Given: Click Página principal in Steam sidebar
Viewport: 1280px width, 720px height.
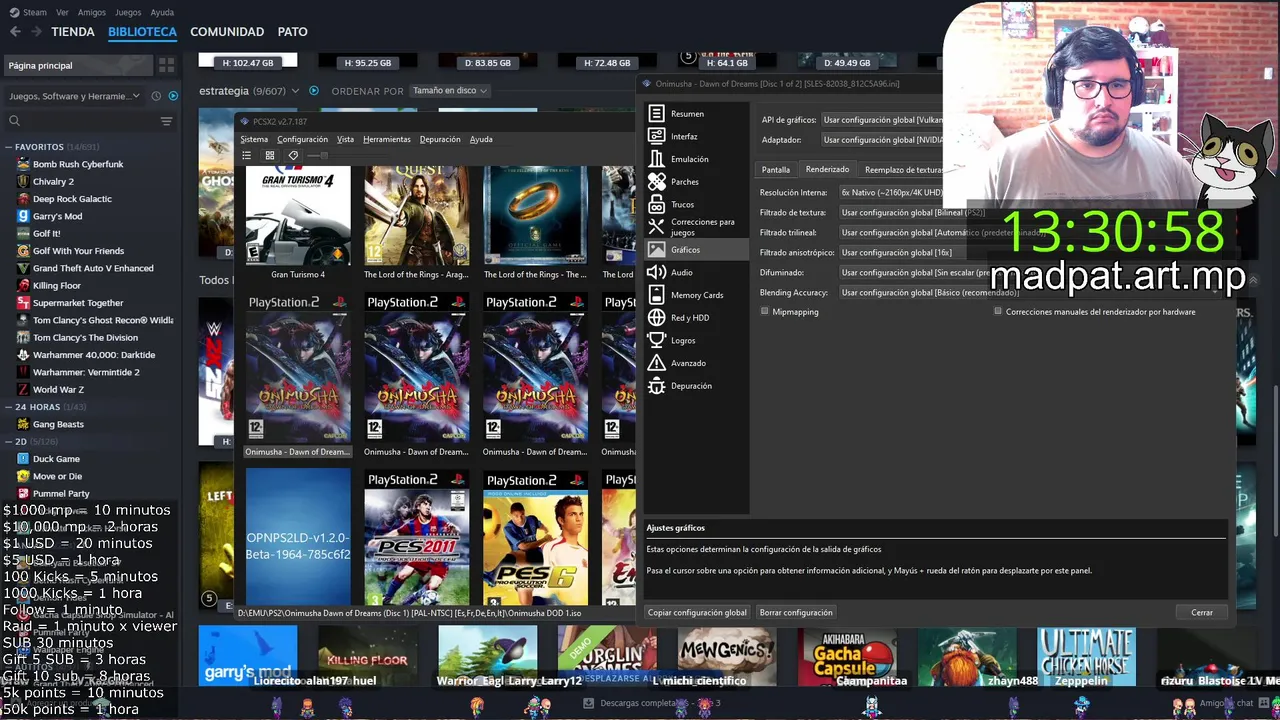Looking at the screenshot, I should pos(78,65).
